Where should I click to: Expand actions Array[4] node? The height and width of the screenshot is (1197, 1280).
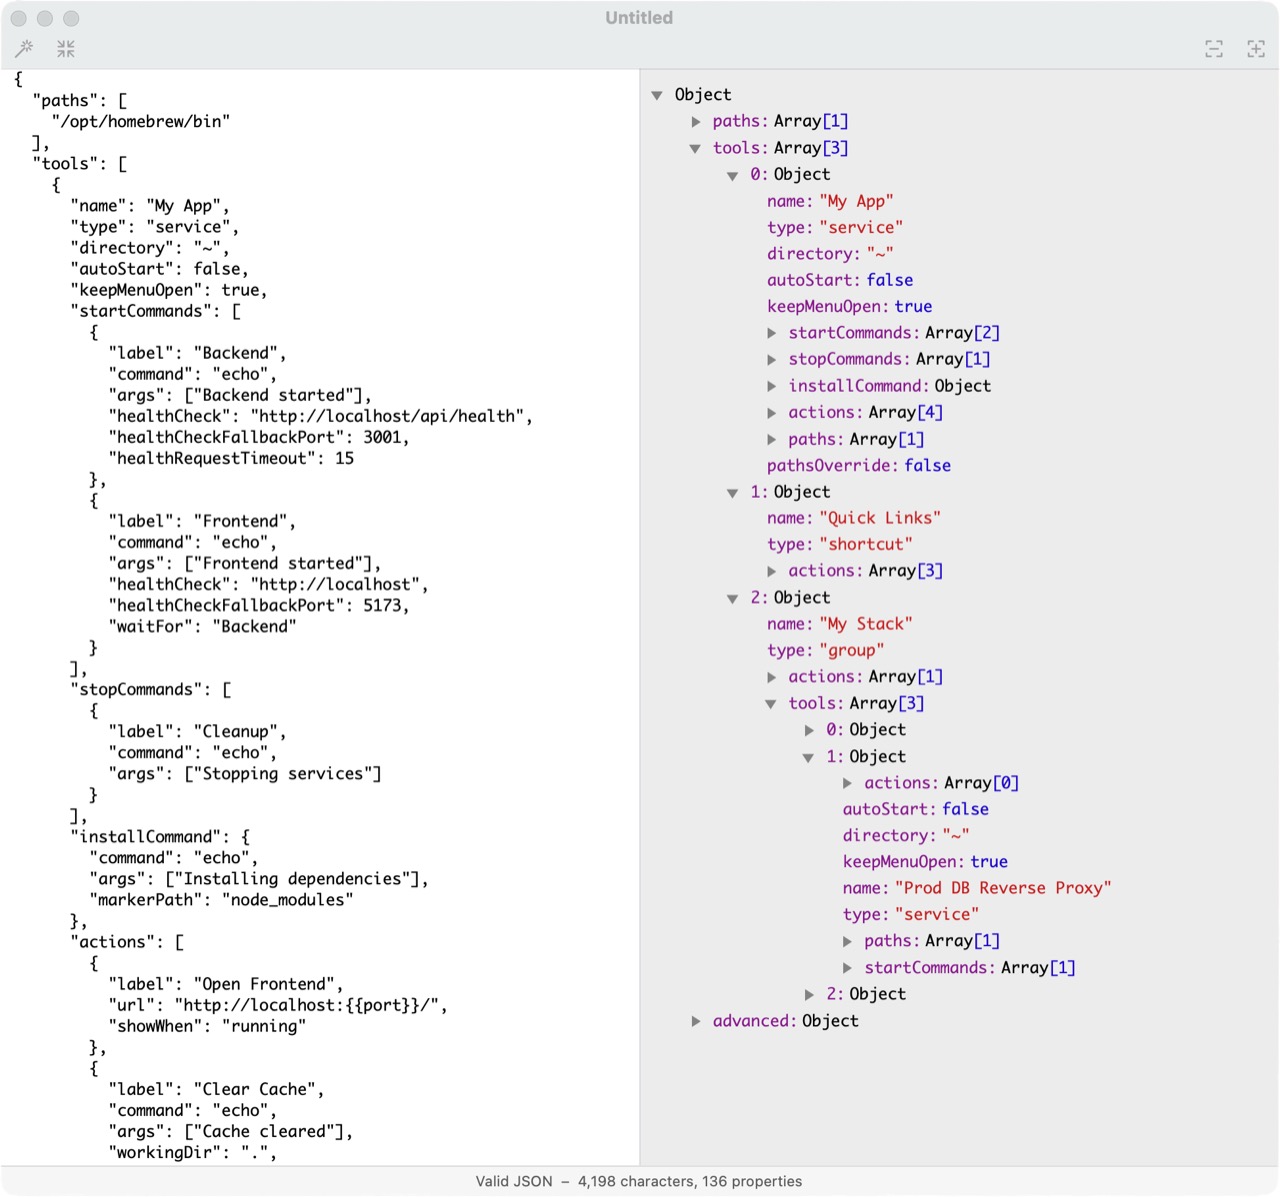point(772,412)
